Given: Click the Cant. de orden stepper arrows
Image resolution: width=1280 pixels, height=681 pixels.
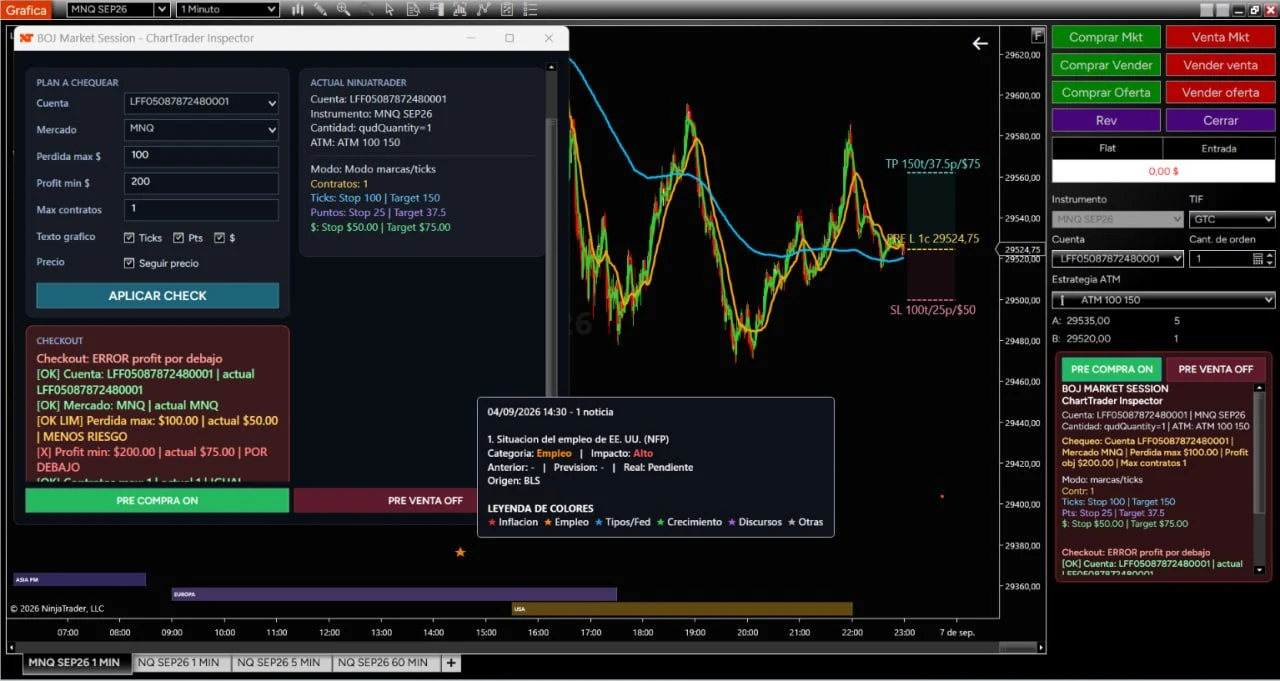Looking at the screenshot, I should pyautogui.click(x=1270, y=258).
